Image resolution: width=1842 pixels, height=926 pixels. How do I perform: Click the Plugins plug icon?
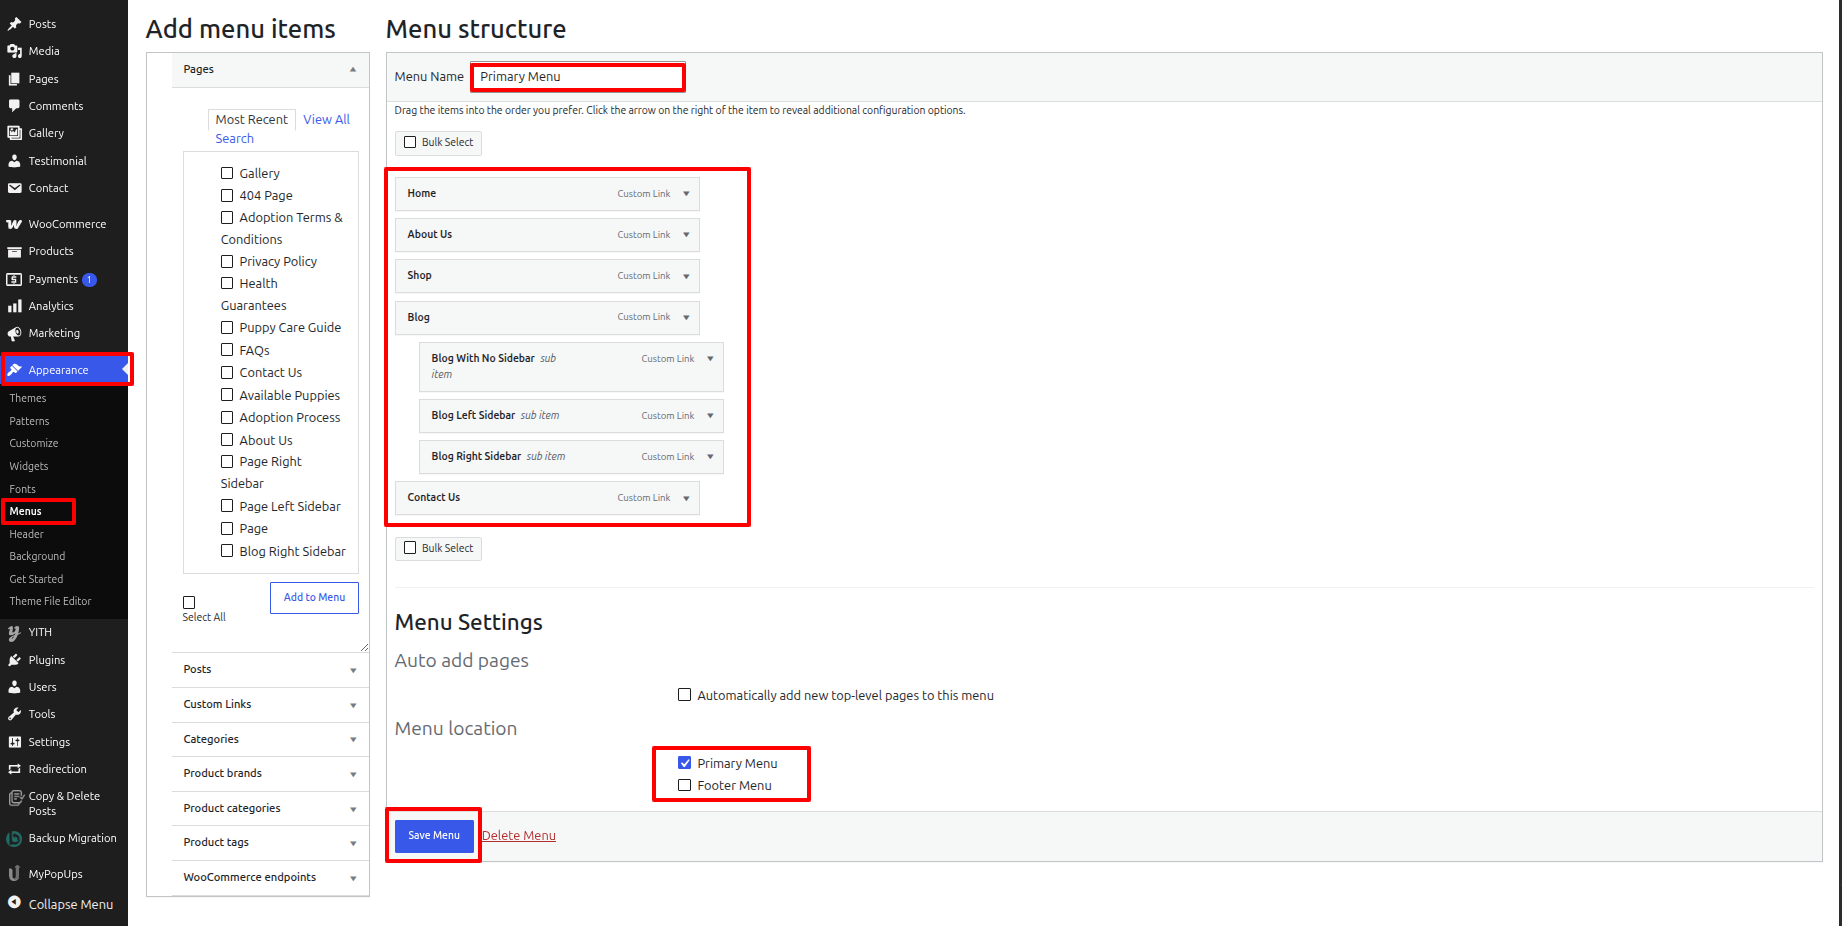(14, 660)
